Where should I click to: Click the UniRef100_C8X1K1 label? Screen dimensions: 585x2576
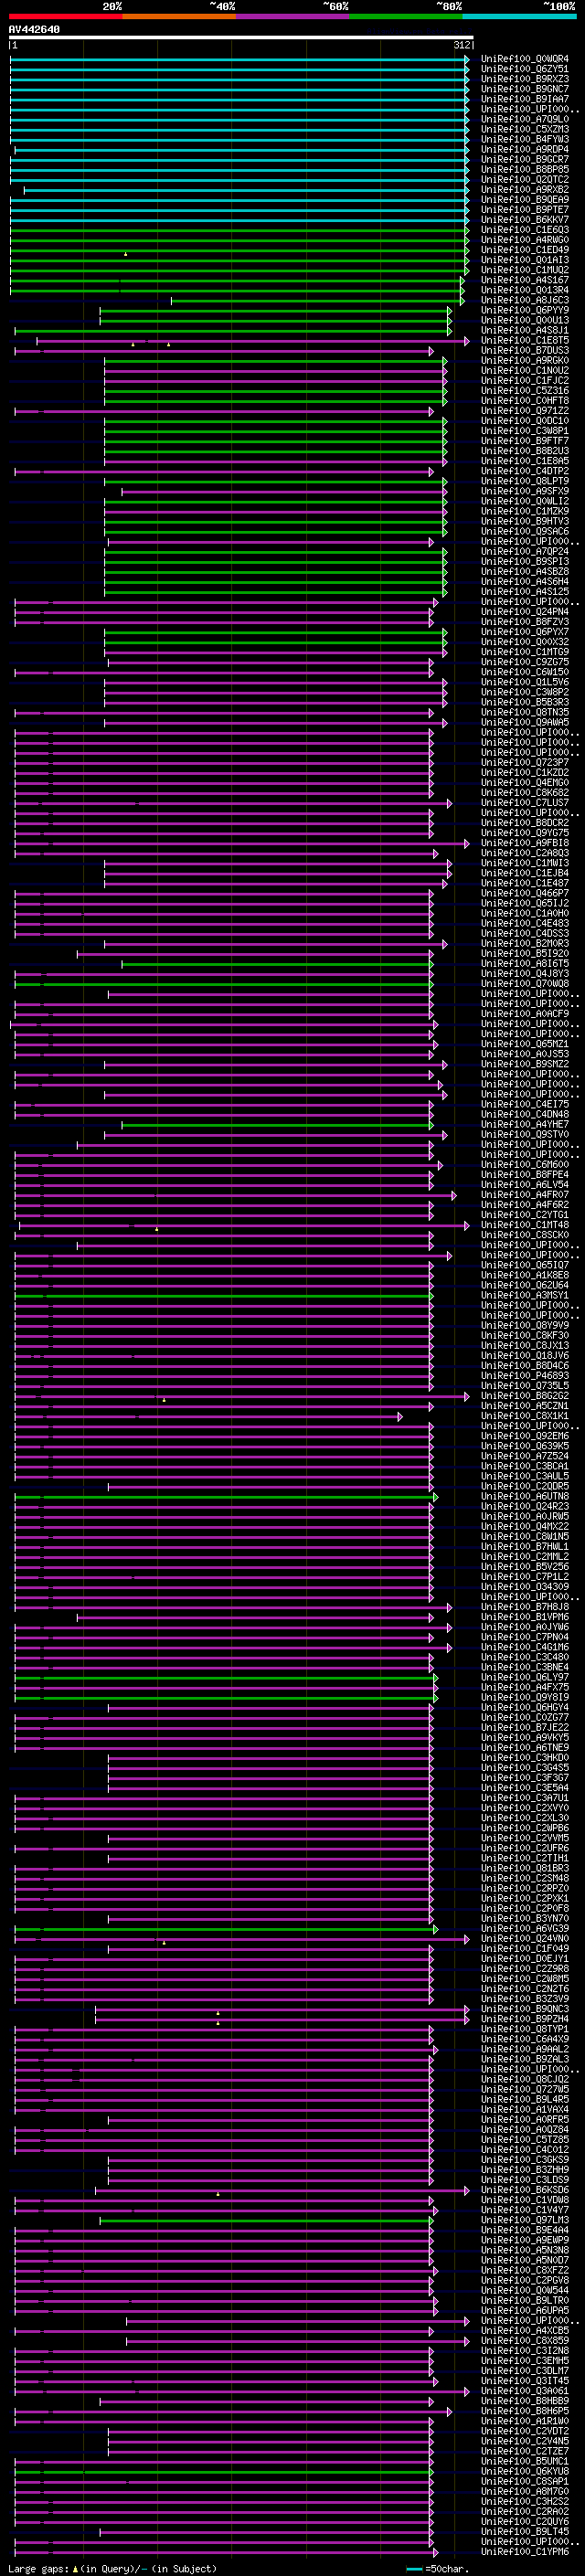coord(525,1416)
